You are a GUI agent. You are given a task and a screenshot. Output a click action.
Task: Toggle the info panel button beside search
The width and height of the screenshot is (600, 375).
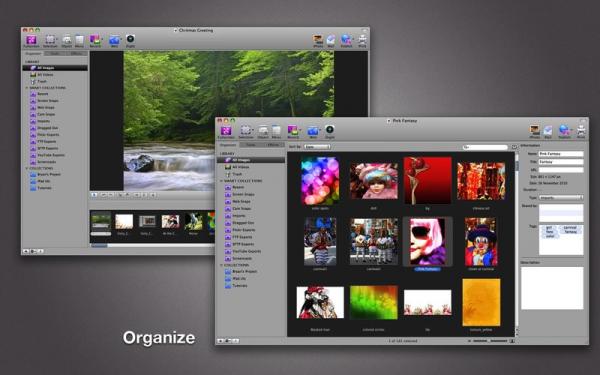[x=514, y=147]
